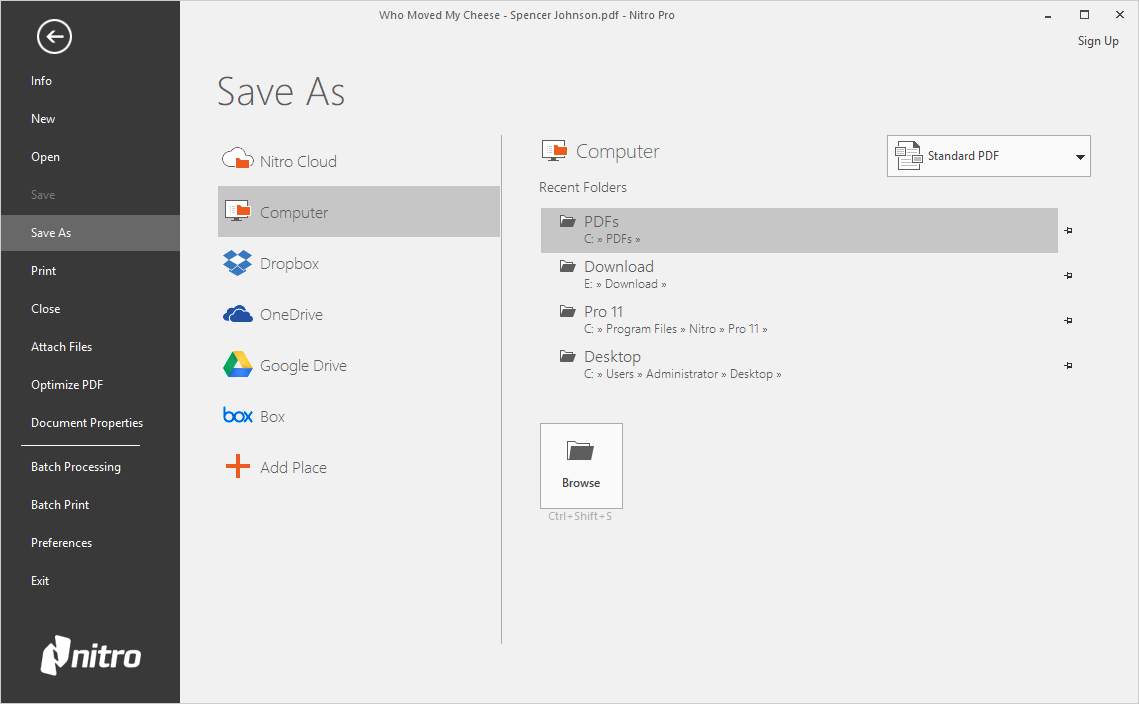Click the Dropbox logo icon

click(x=238, y=263)
